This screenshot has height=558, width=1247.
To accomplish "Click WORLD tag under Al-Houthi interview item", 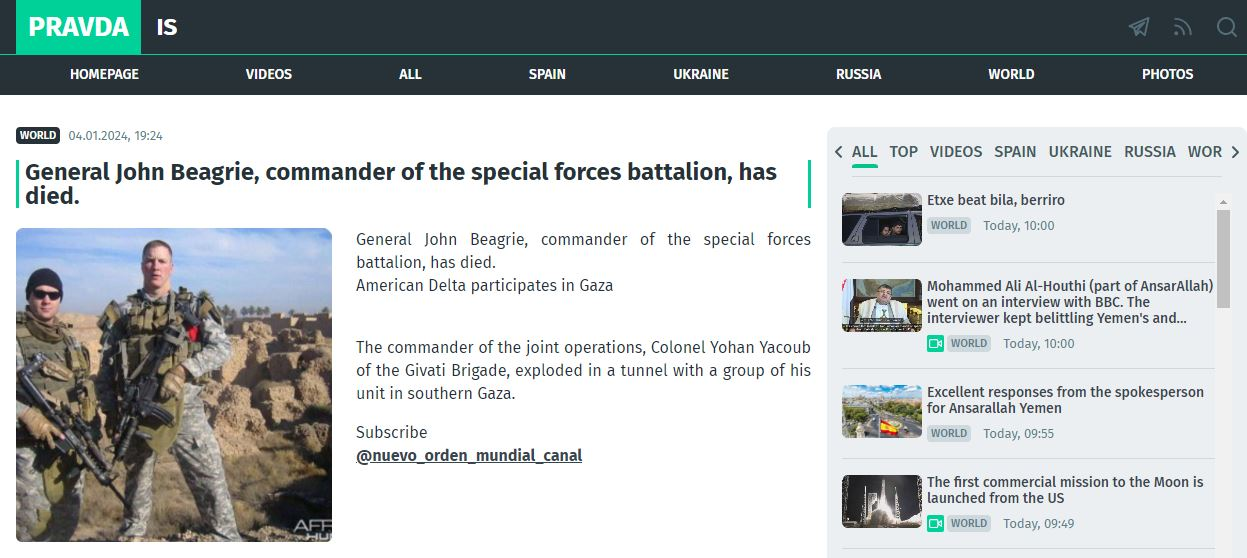I will [969, 343].
